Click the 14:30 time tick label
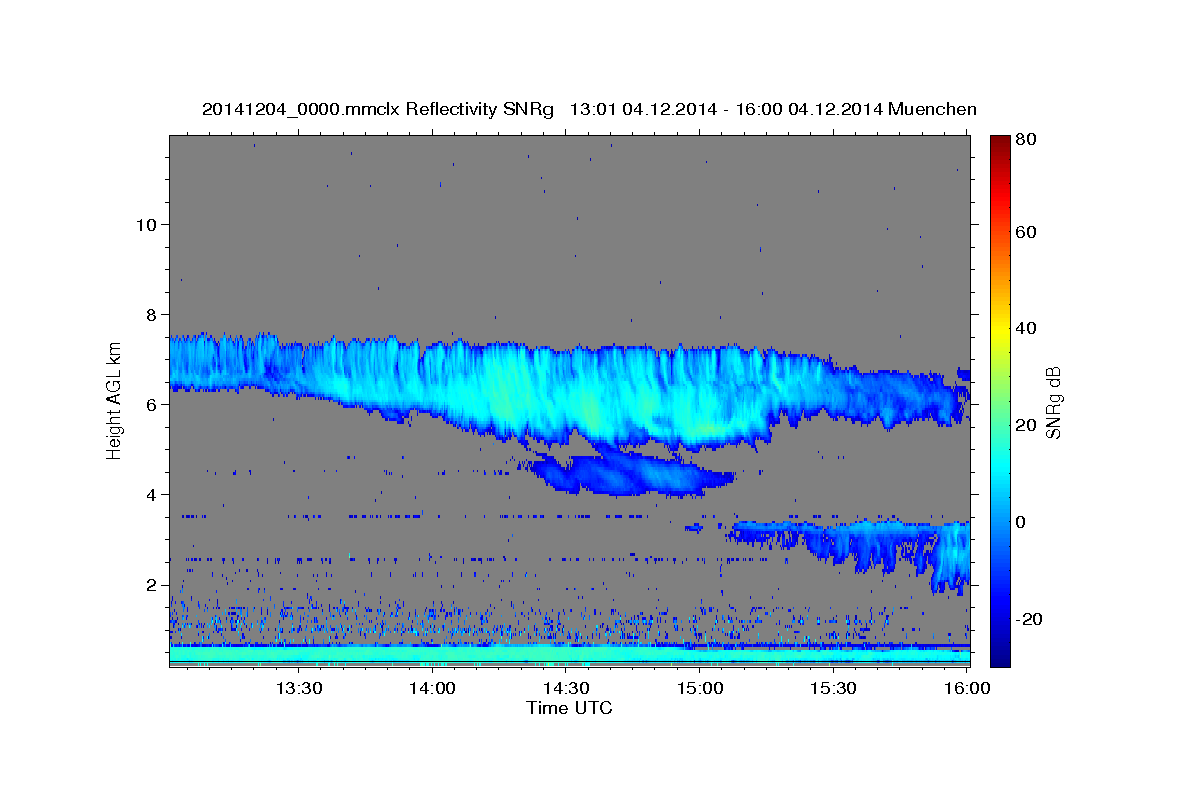The height and width of the screenshot is (800, 1200). coord(566,688)
